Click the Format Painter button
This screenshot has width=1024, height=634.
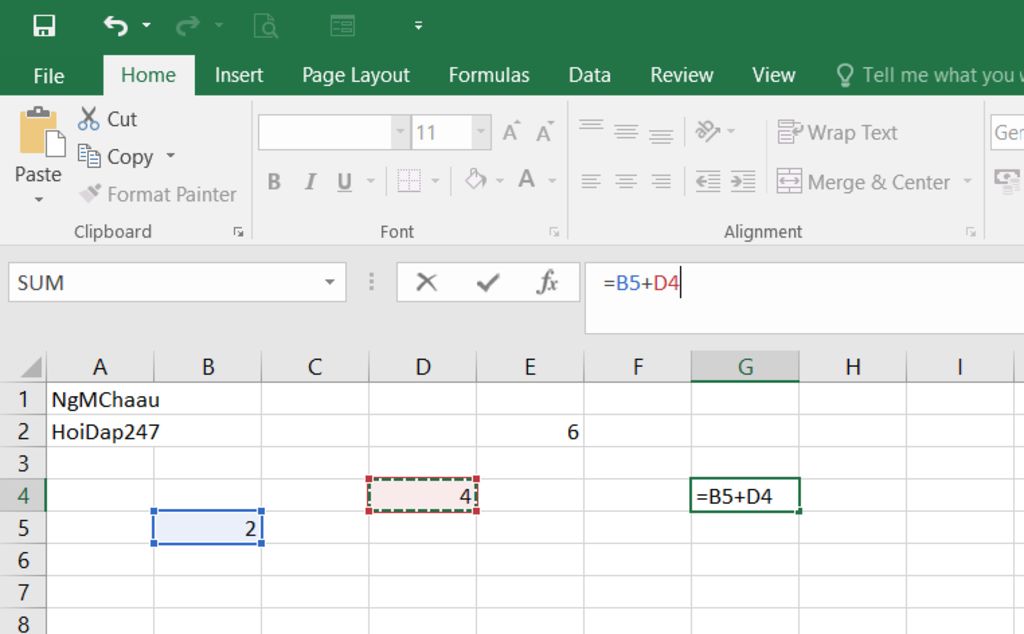click(x=158, y=194)
